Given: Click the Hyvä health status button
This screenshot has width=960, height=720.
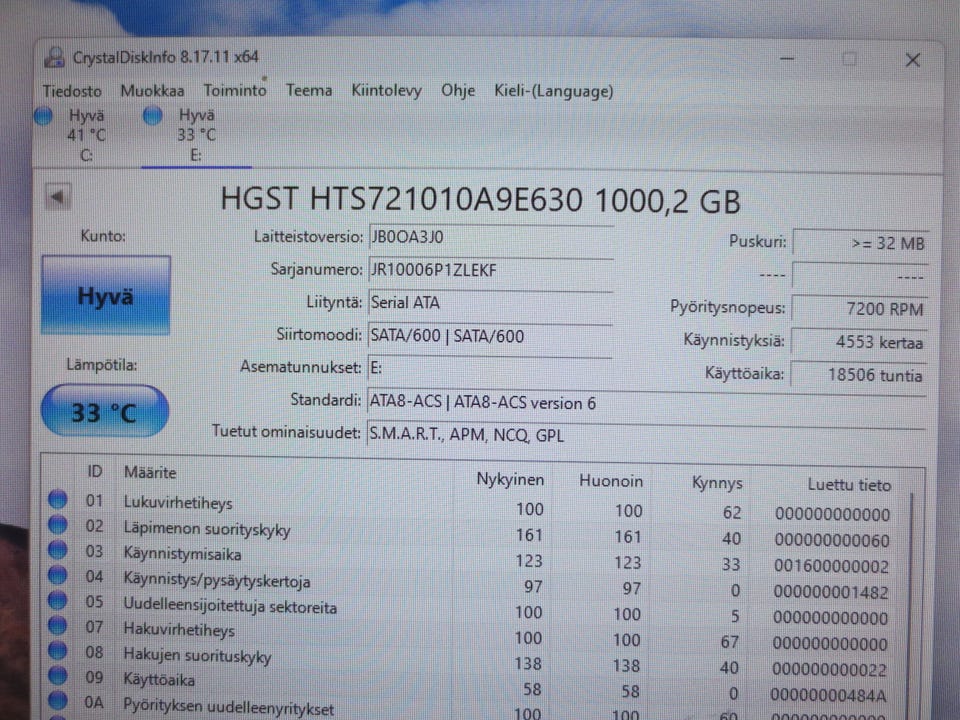Looking at the screenshot, I should coord(105,296).
